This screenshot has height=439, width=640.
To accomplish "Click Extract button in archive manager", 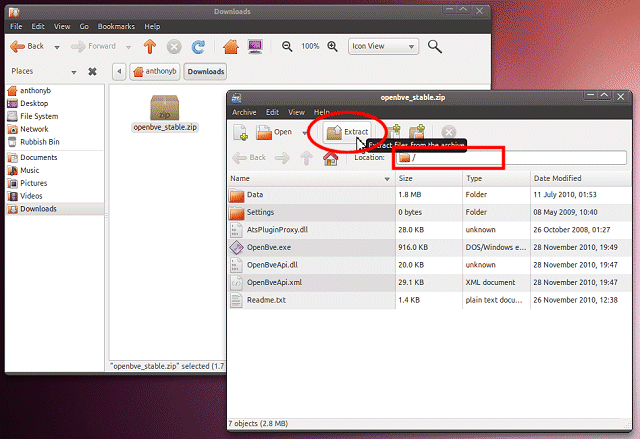I will click(348, 132).
